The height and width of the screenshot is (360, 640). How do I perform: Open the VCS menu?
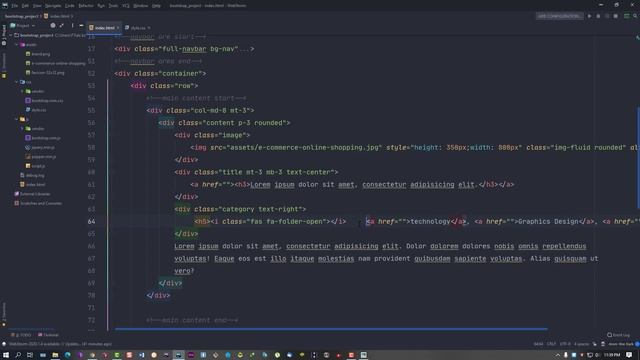(126, 6)
